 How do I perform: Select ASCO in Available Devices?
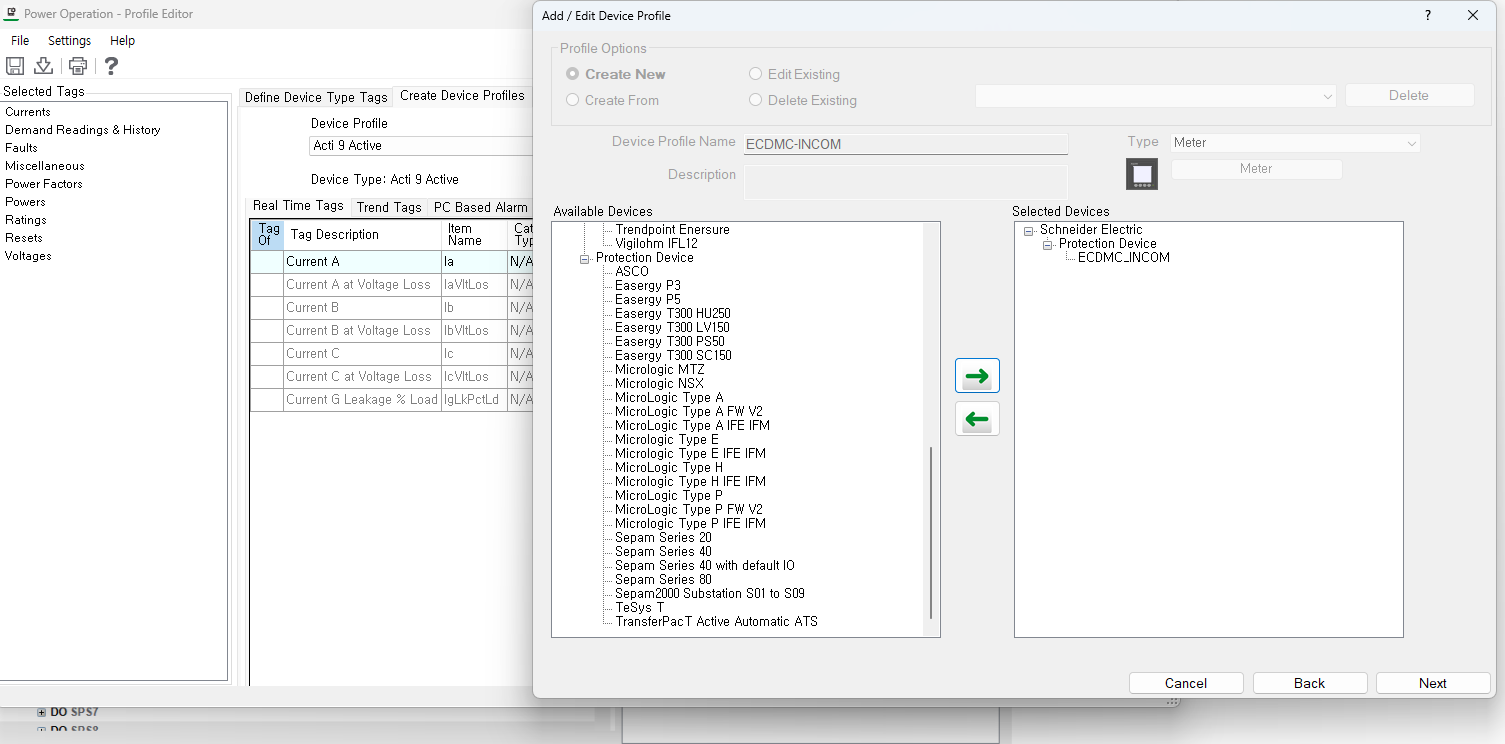pyautogui.click(x=632, y=272)
